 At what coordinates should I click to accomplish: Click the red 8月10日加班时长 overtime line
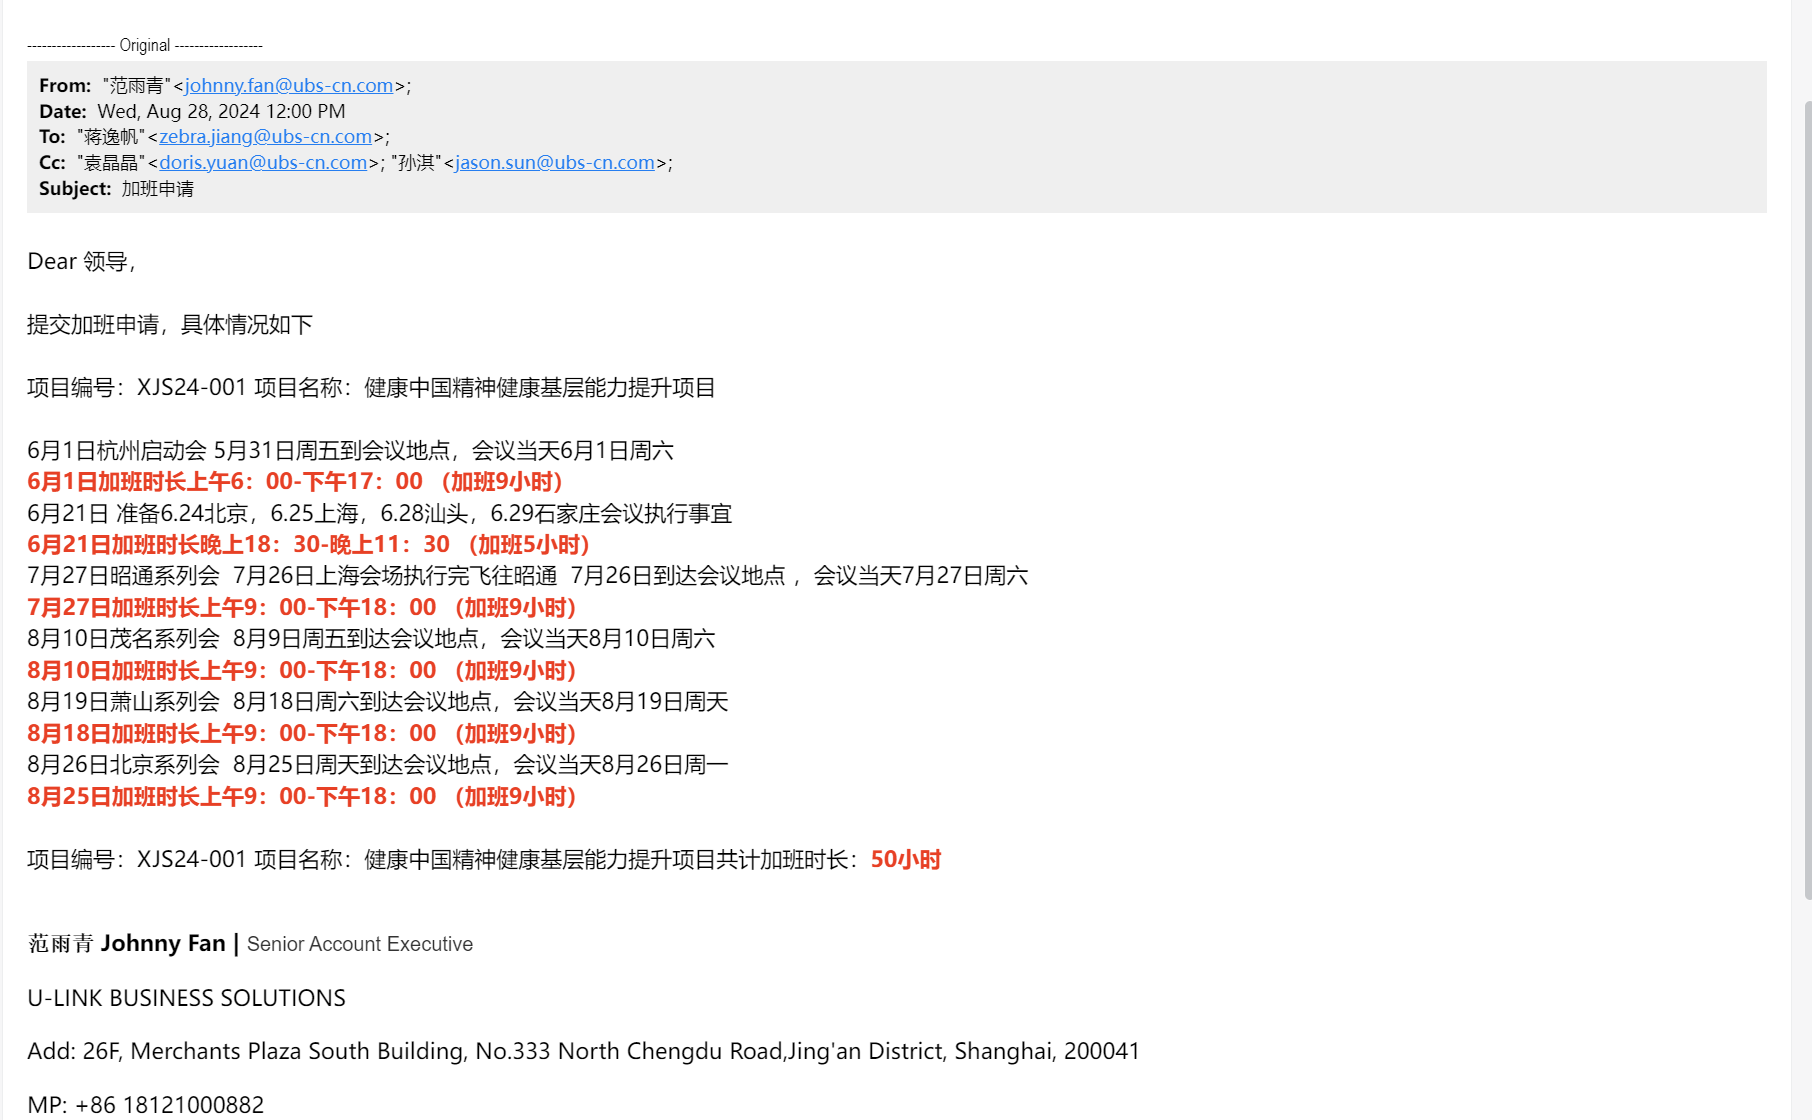click(x=301, y=671)
